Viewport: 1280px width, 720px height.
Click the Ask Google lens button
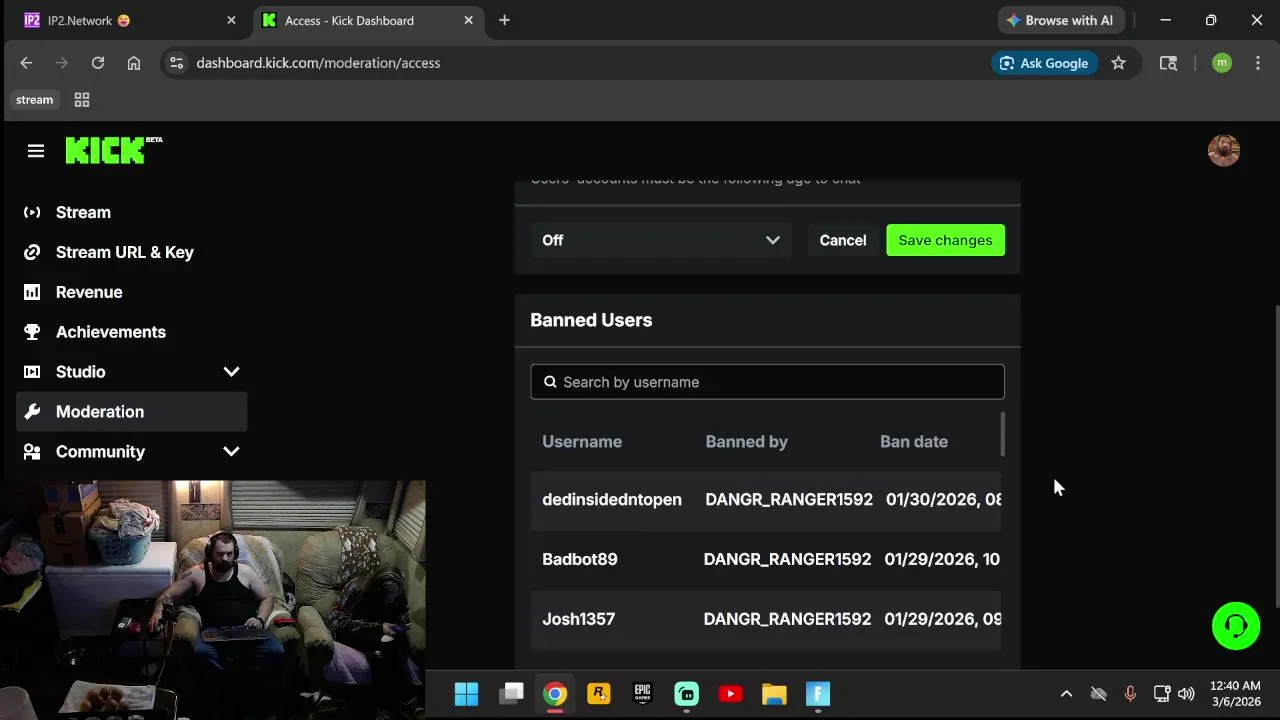click(1044, 63)
